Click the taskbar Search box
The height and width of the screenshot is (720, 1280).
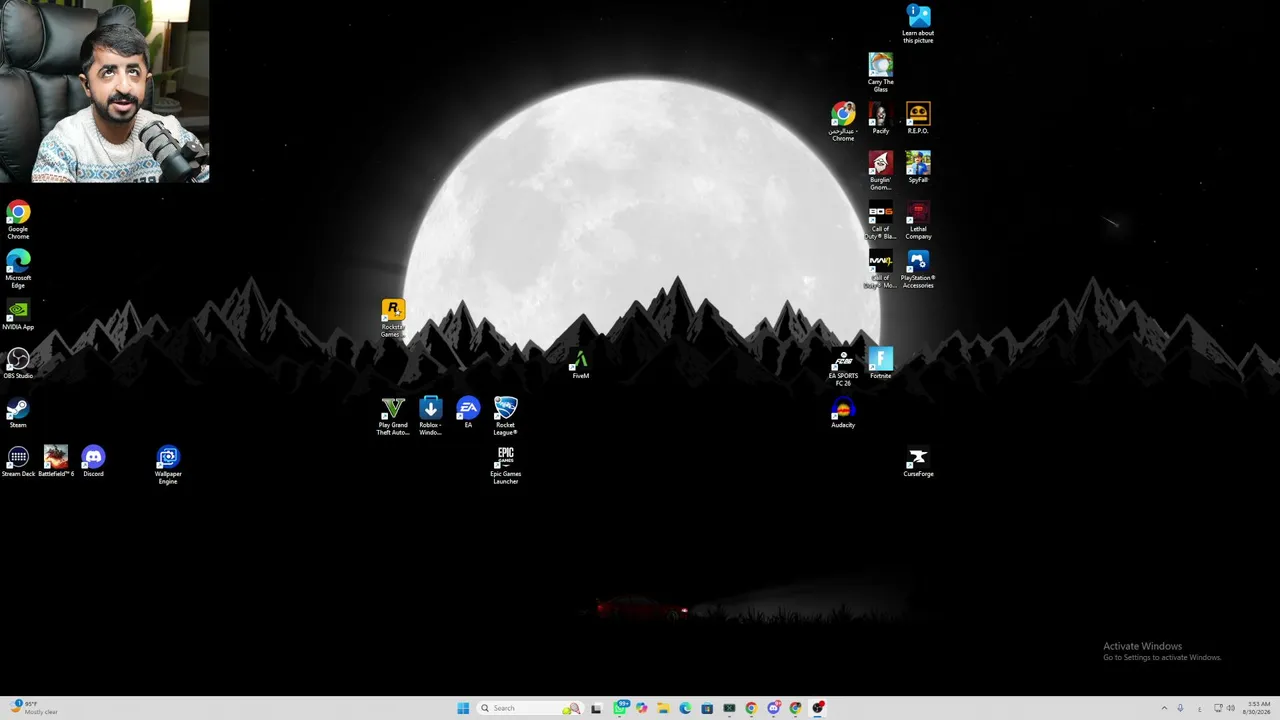coord(530,708)
